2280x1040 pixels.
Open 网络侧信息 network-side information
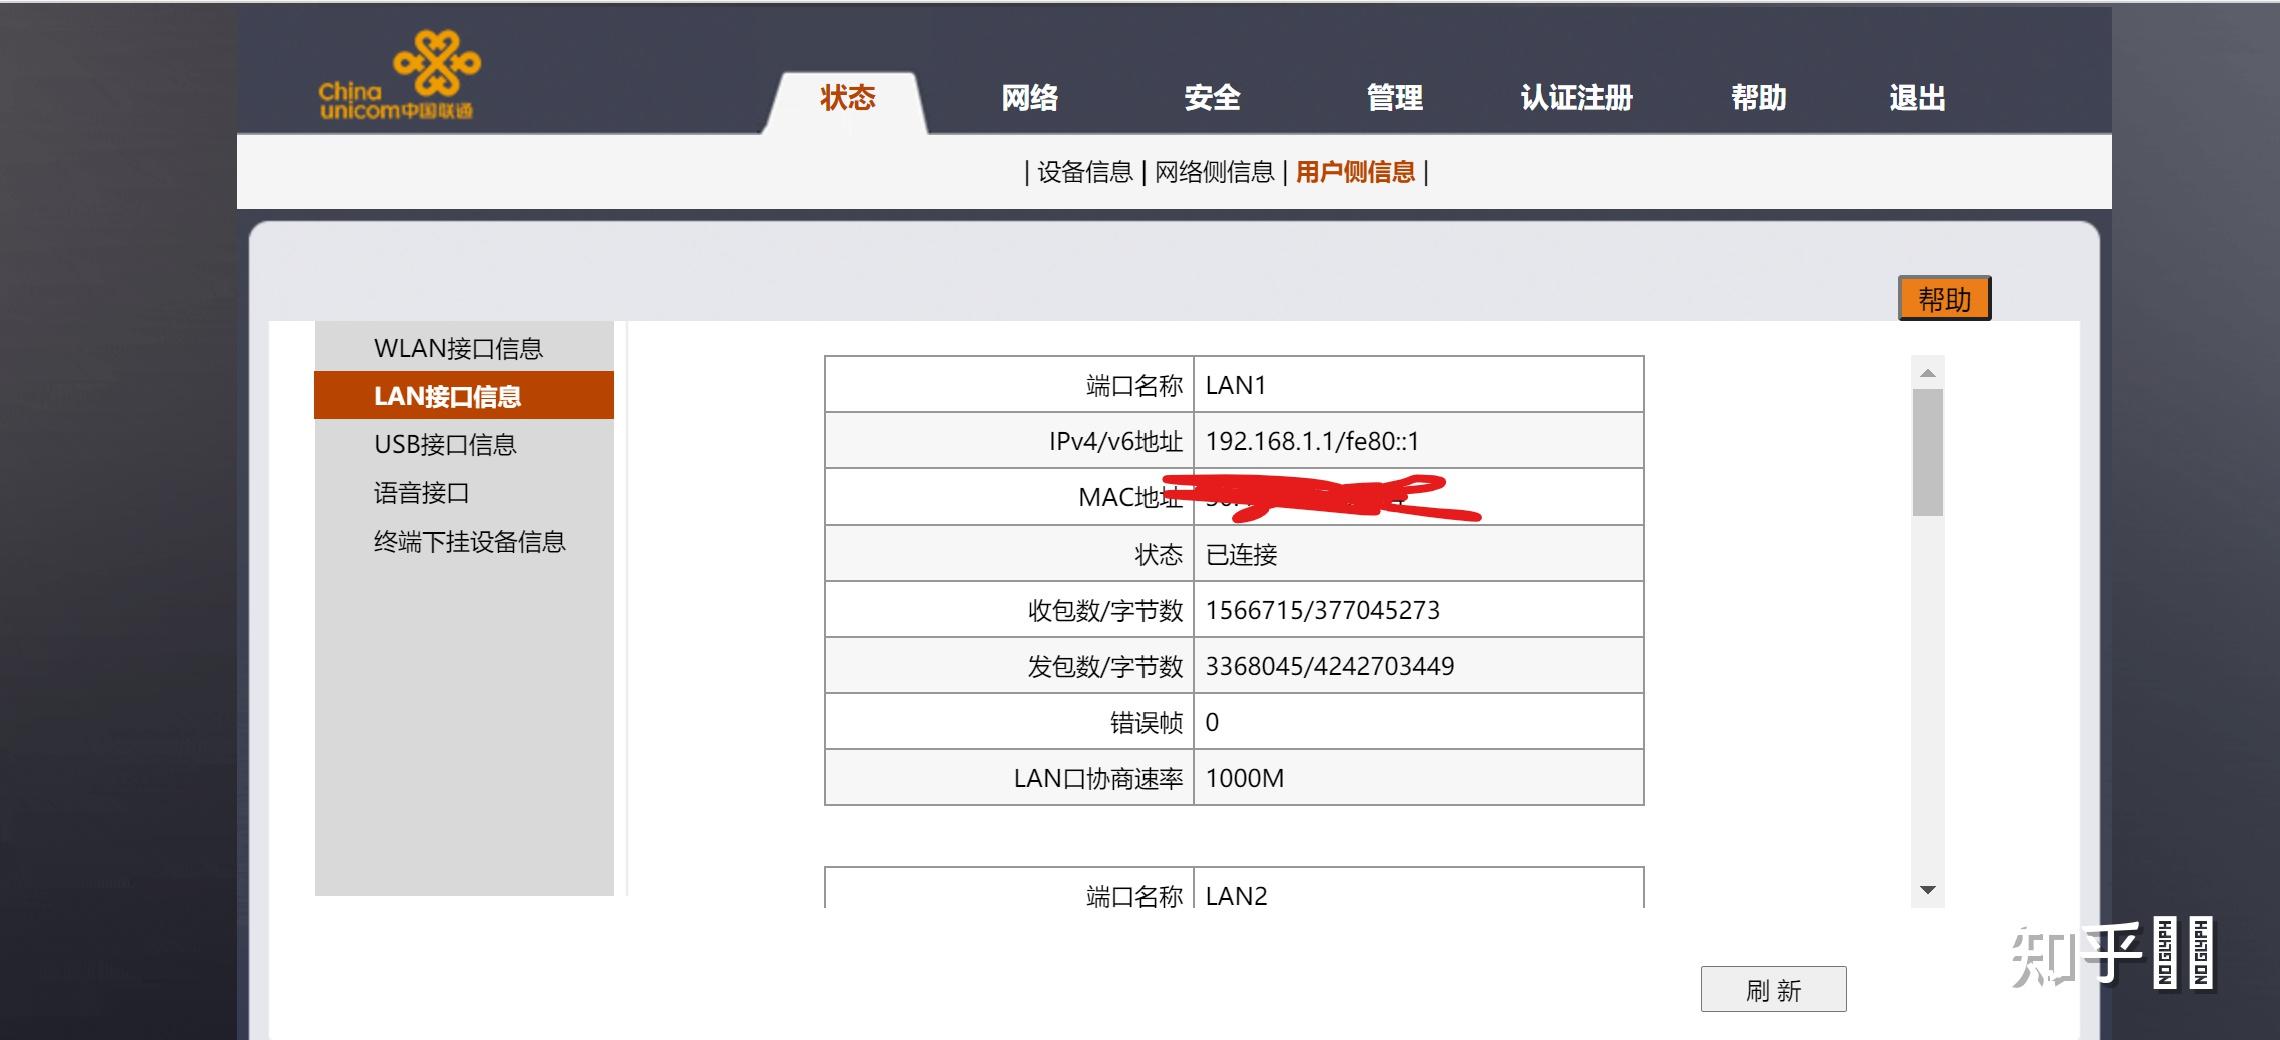click(x=1215, y=171)
